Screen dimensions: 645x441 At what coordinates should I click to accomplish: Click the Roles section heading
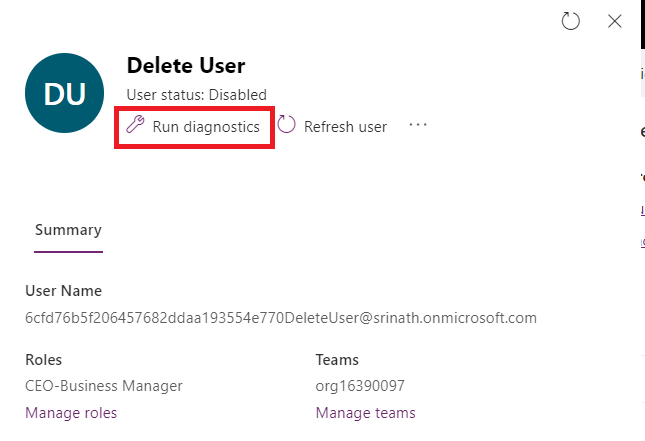(x=44, y=360)
